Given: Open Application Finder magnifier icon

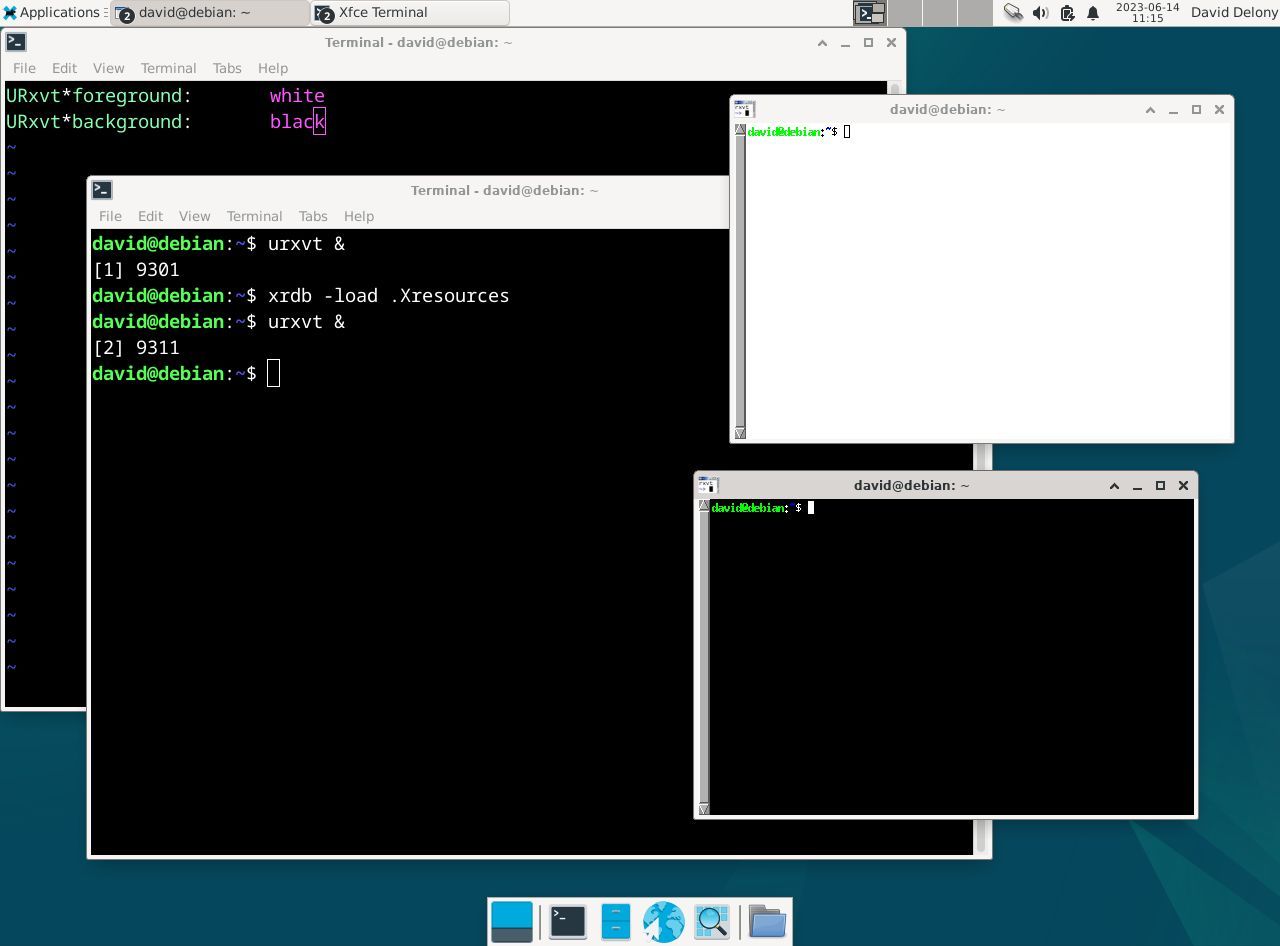Looking at the screenshot, I should (712, 921).
